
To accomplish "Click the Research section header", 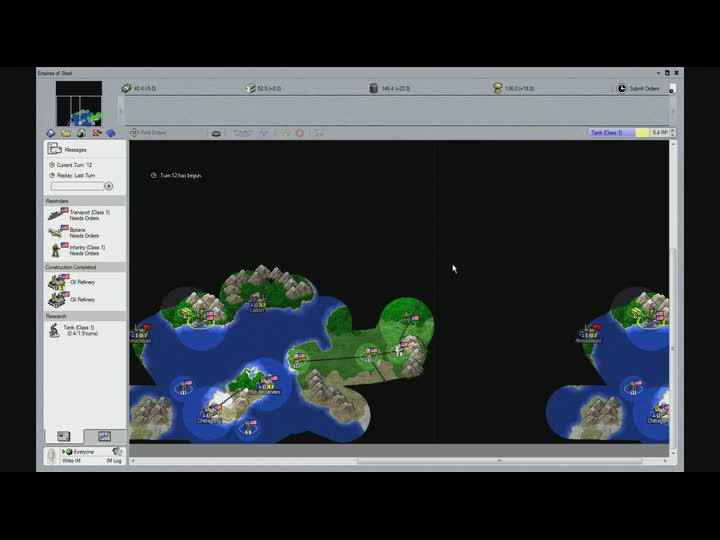I will pos(84,316).
